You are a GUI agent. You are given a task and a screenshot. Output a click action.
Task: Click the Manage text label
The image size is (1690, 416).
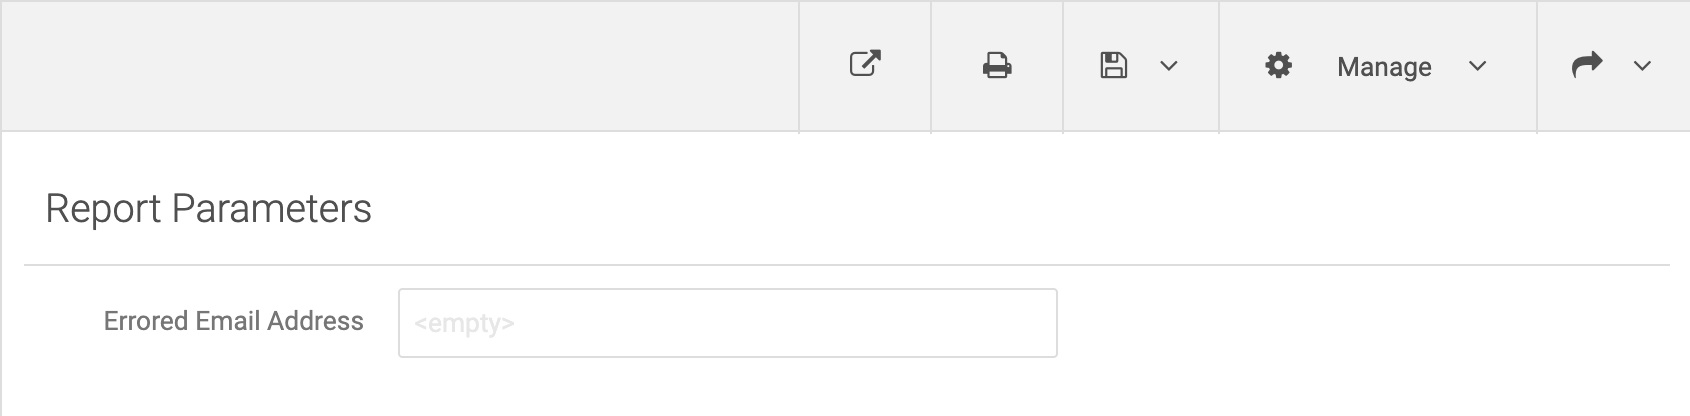click(1384, 67)
